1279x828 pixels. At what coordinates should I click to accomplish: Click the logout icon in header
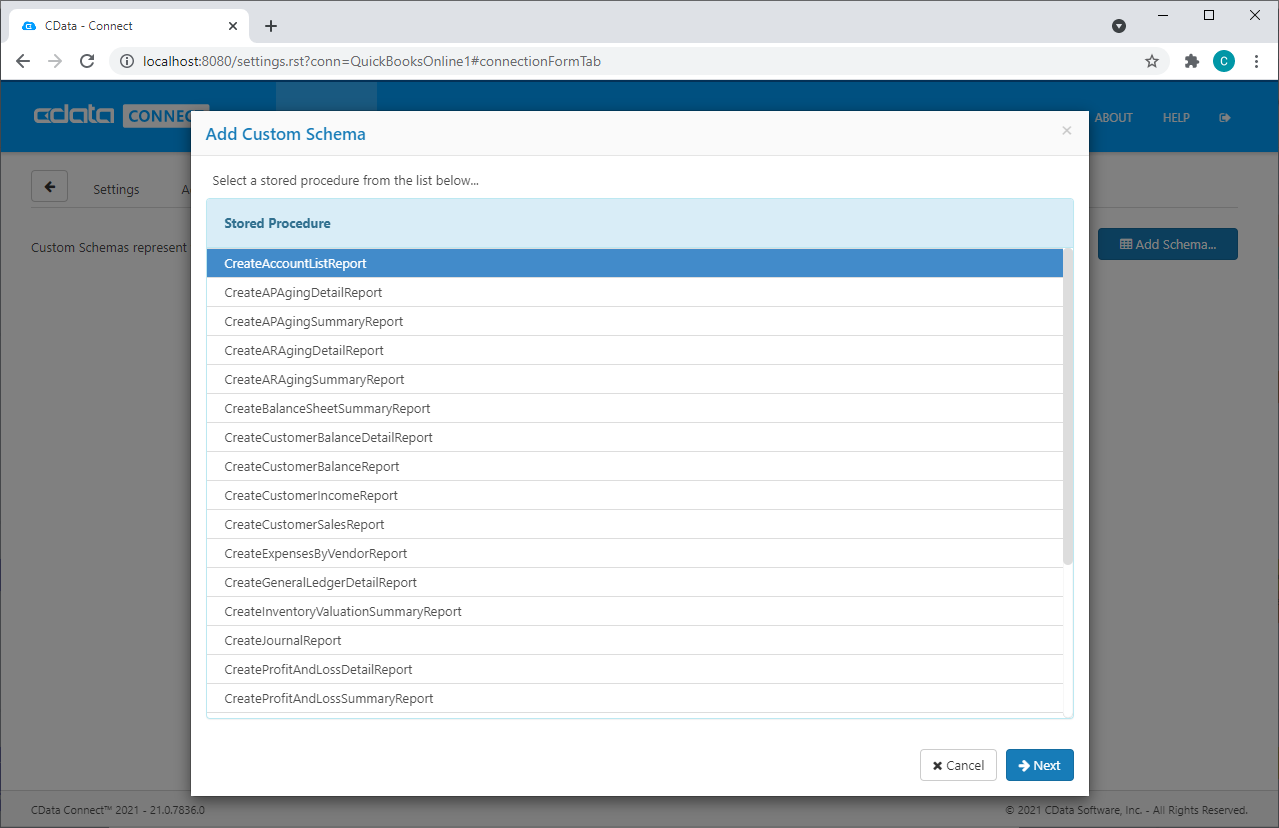click(1225, 118)
